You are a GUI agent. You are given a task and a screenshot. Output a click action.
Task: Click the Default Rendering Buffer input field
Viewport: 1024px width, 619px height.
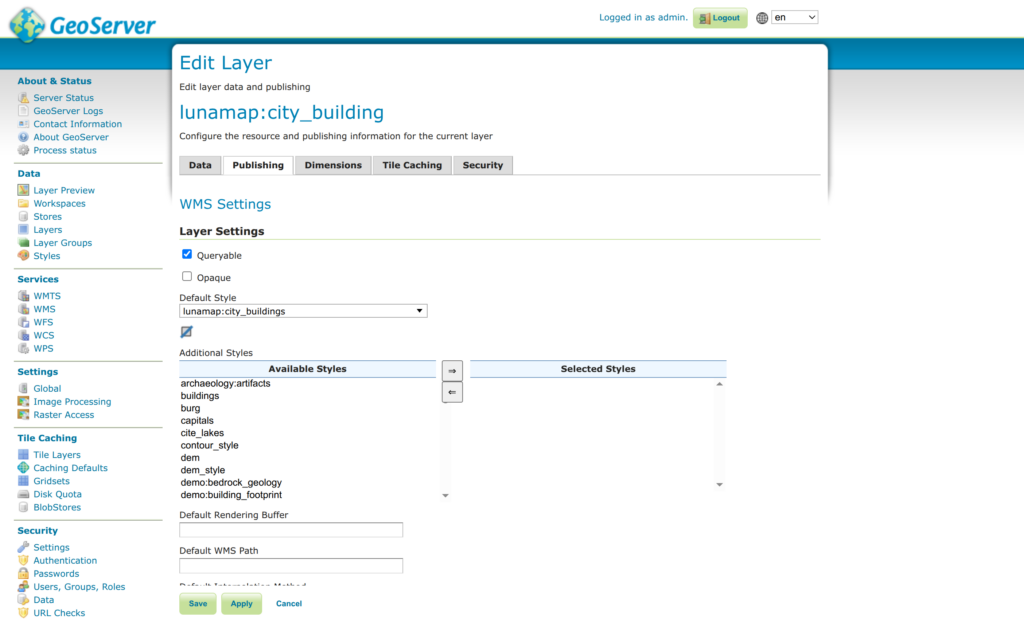(x=291, y=530)
